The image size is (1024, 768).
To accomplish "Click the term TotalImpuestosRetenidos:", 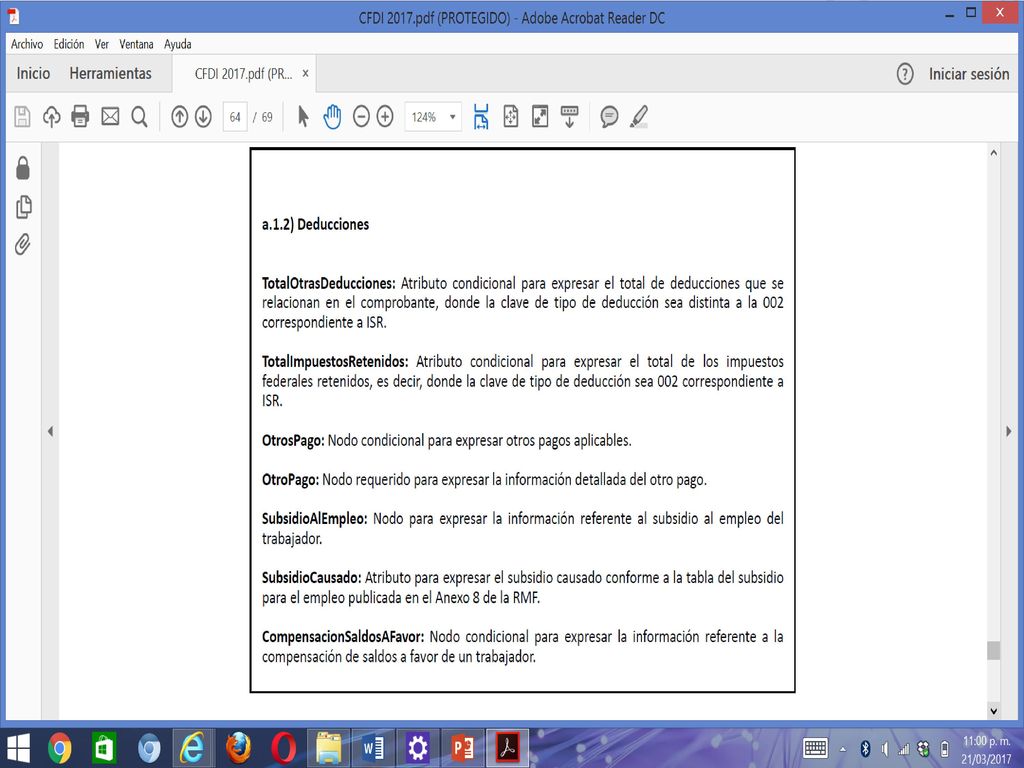I will coord(335,362).
